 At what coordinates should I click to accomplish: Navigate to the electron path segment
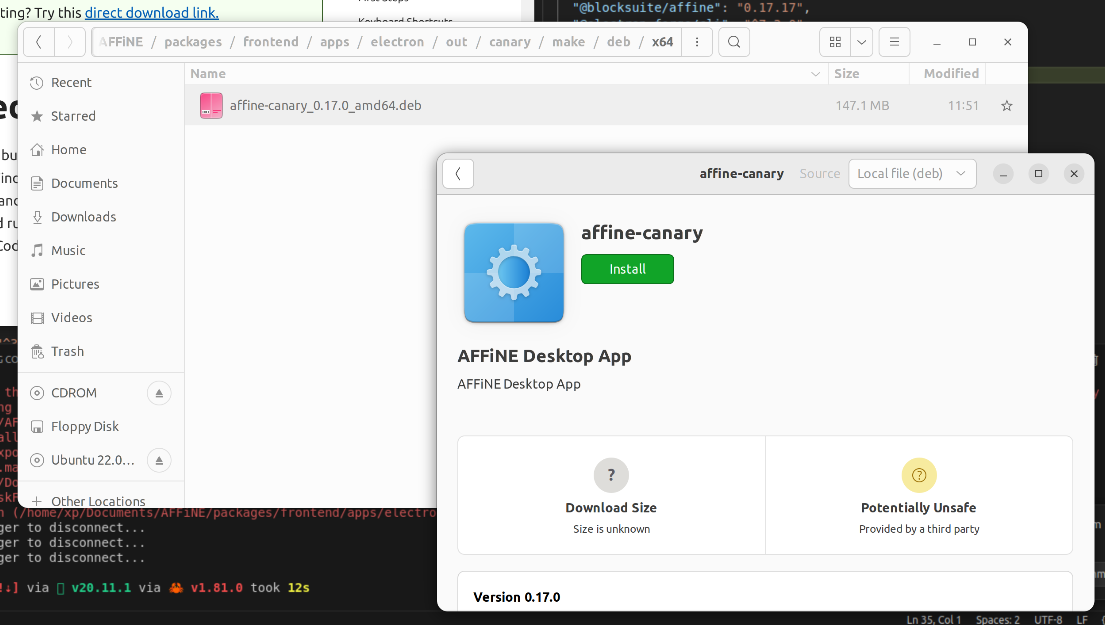pyautogui.click(x=397, y=42)
